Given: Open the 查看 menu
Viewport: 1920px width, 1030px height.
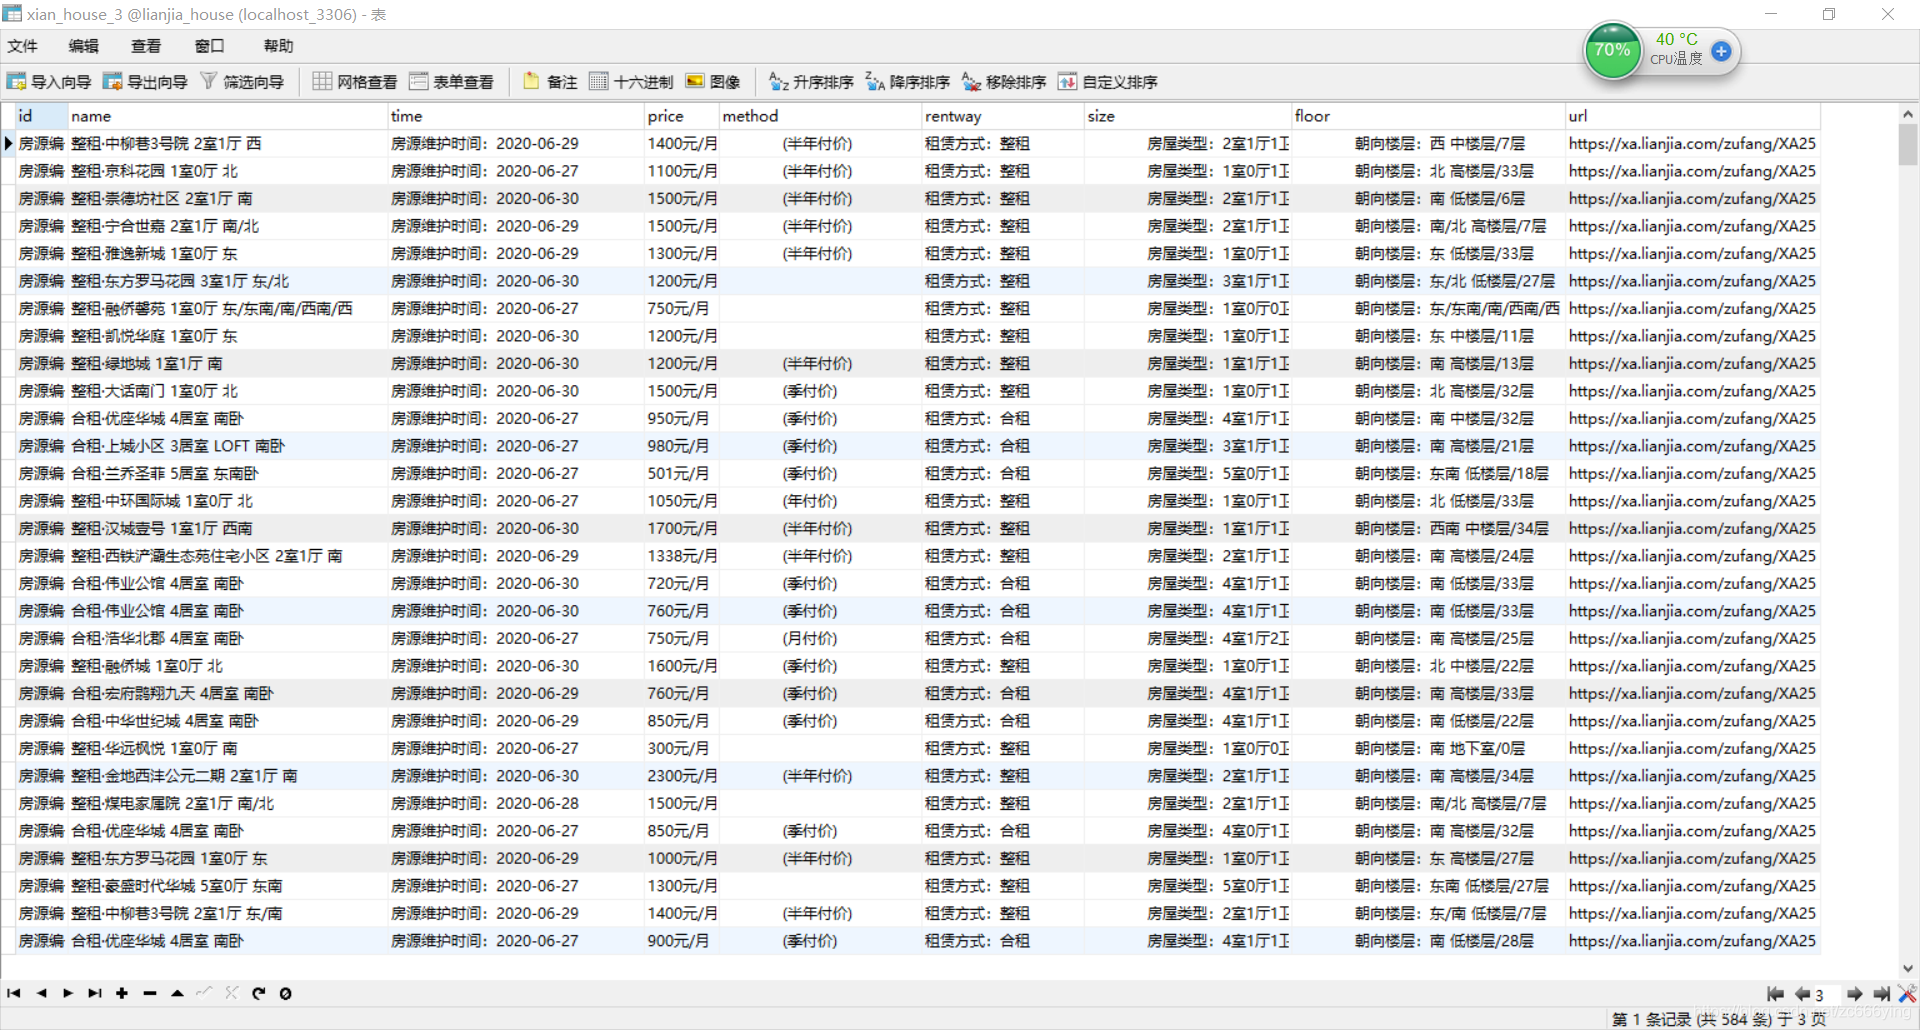Looking at the screenshot, I should [x=146, y=46].
